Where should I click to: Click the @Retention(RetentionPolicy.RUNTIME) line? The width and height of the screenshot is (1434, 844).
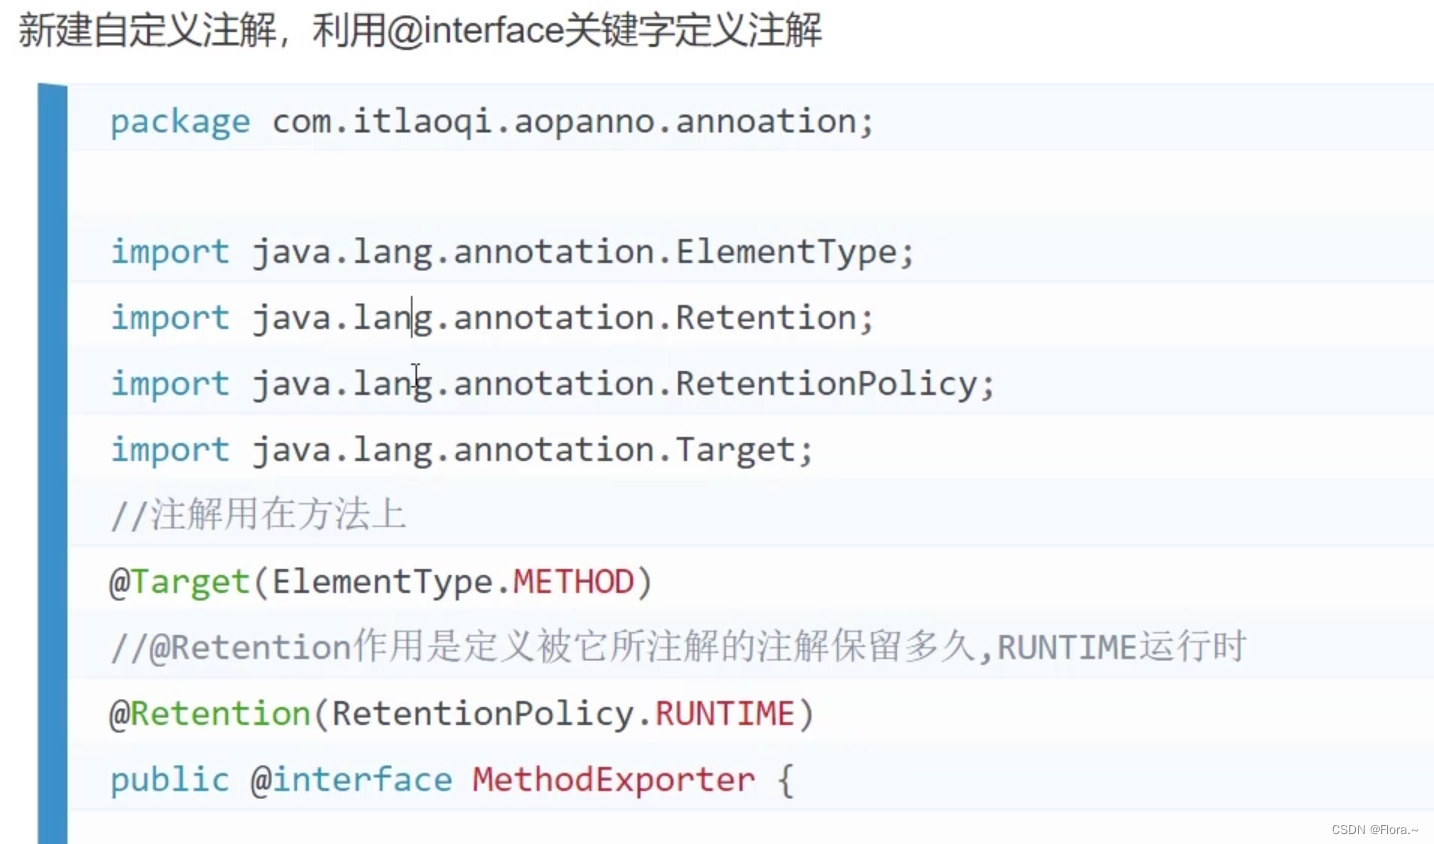[x=462, y=714]
